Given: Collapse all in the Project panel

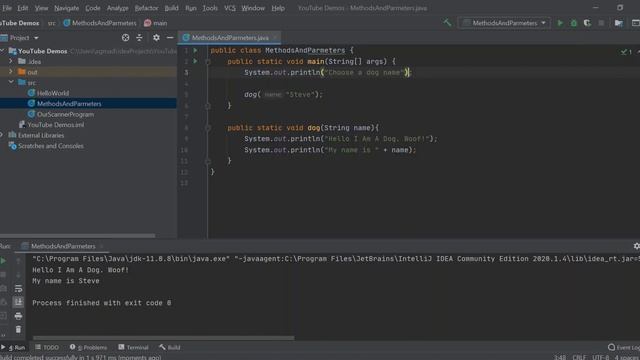Looking at the screenshot, I should (139, 38).
